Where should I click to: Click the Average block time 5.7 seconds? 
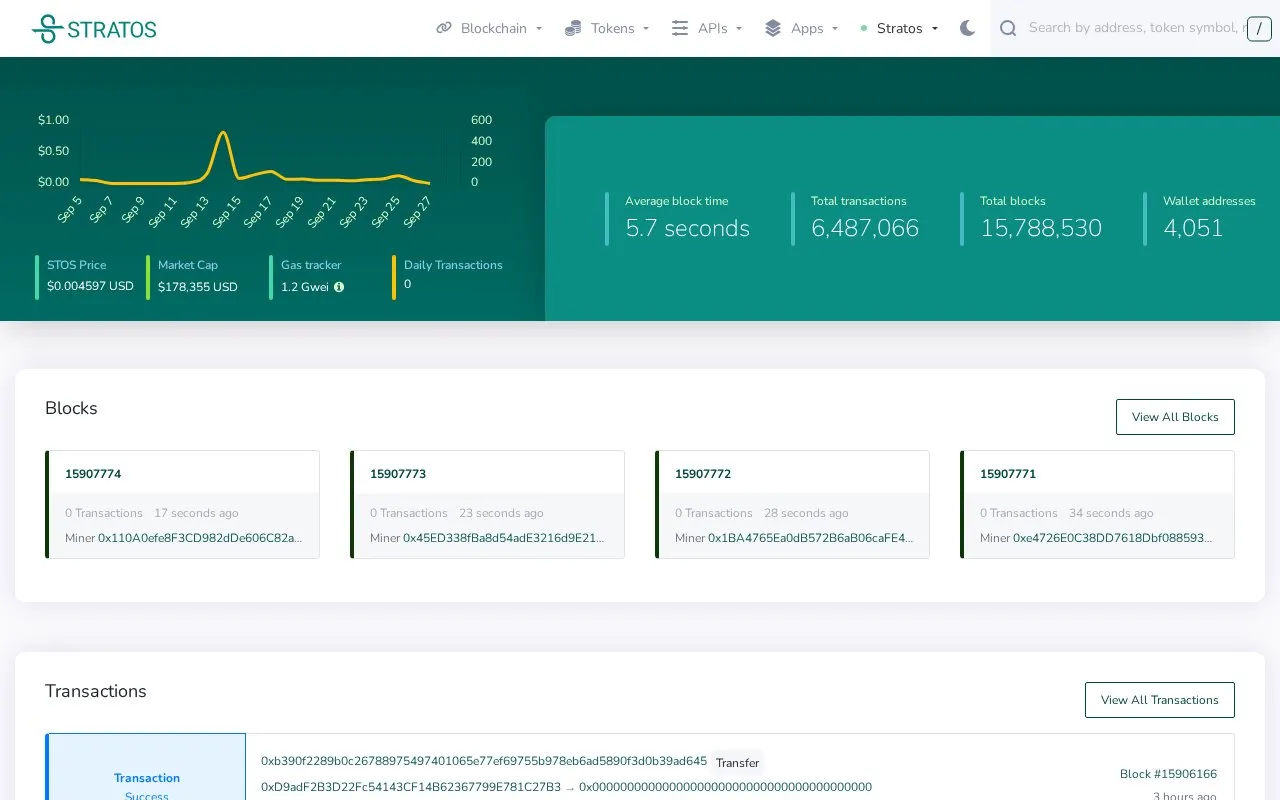pyautogui.click(x=687, y=228)
